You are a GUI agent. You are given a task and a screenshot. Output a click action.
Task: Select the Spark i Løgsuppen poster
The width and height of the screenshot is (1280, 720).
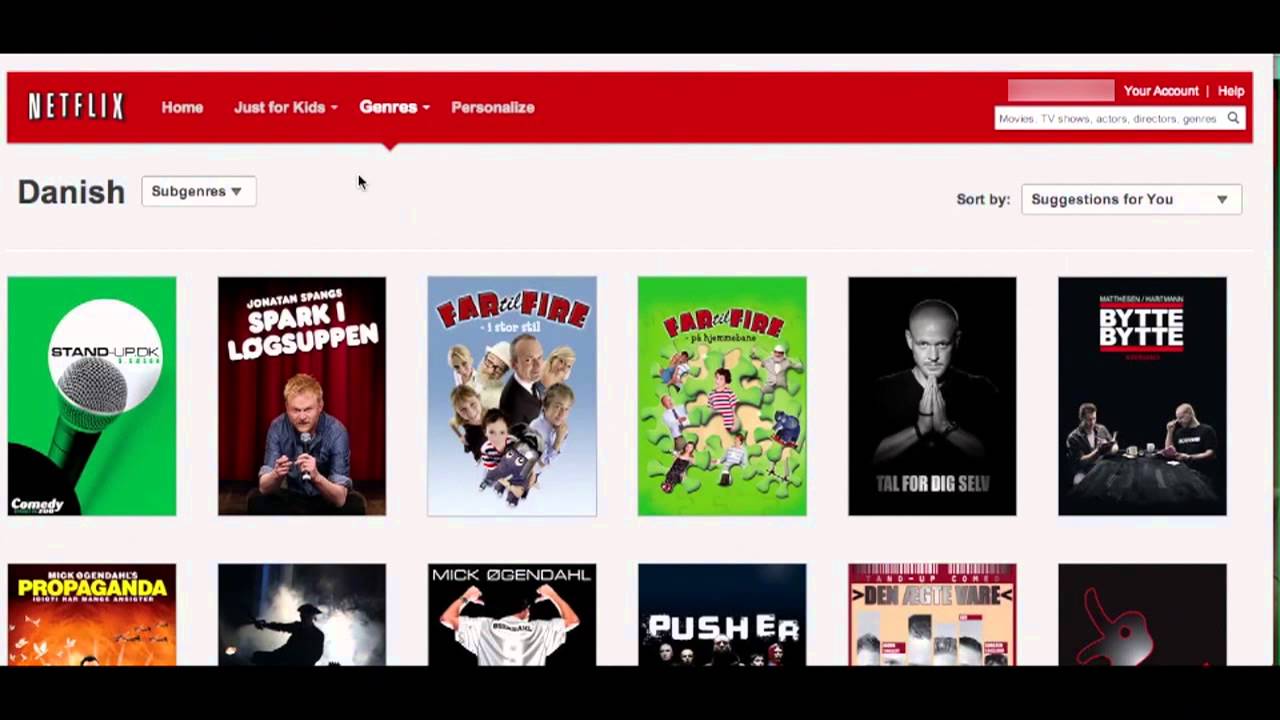click(302, 396)
